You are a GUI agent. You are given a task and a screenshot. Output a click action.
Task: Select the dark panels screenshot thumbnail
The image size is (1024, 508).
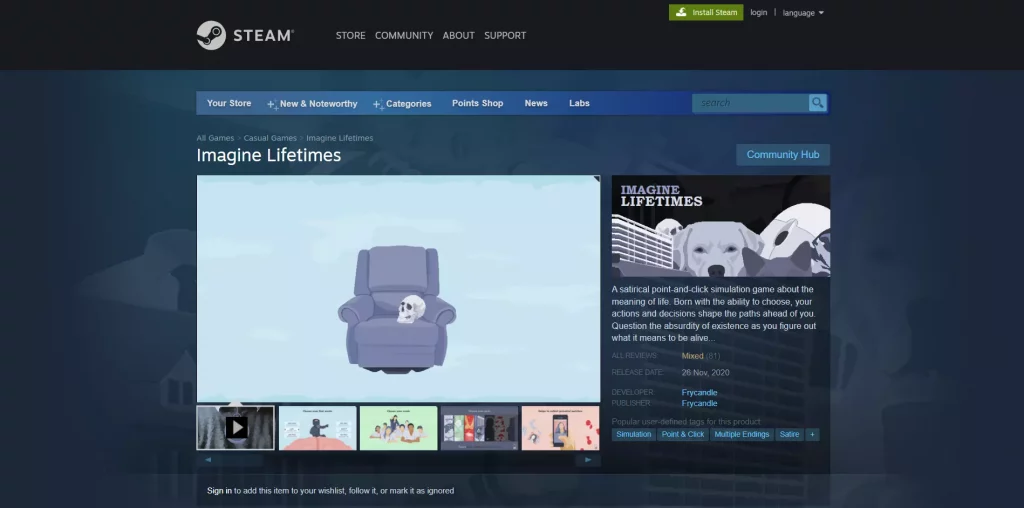pyautogui.click(x=479, y=428)
